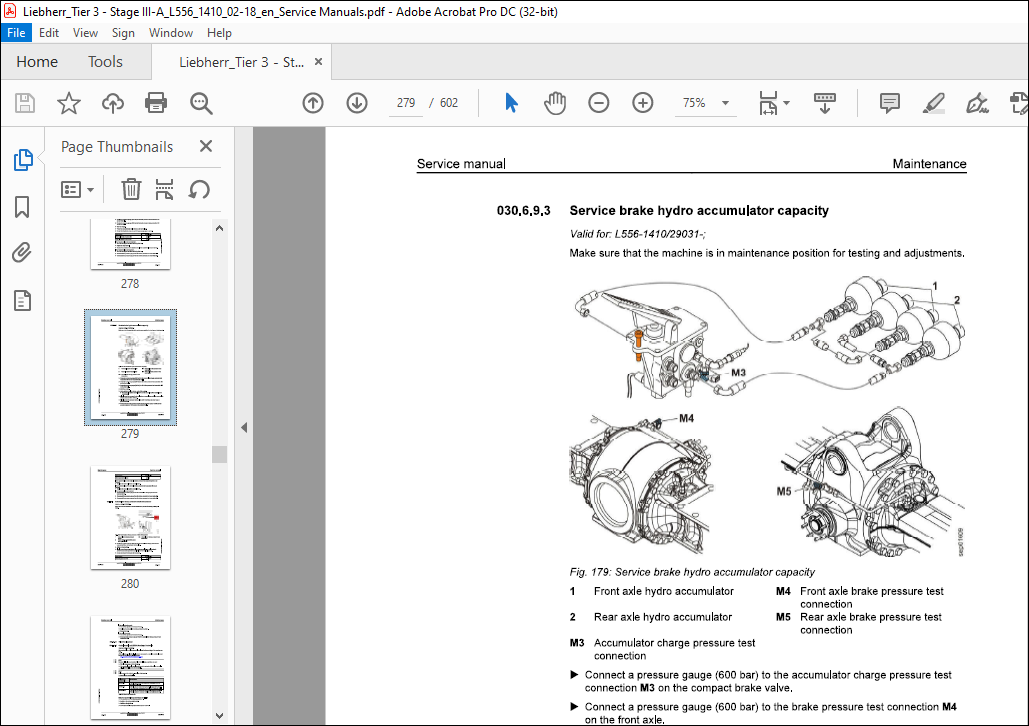Click the 'Service manual' page header text
The width and height of the screenshot is (1029, 726).
(461, 163)
